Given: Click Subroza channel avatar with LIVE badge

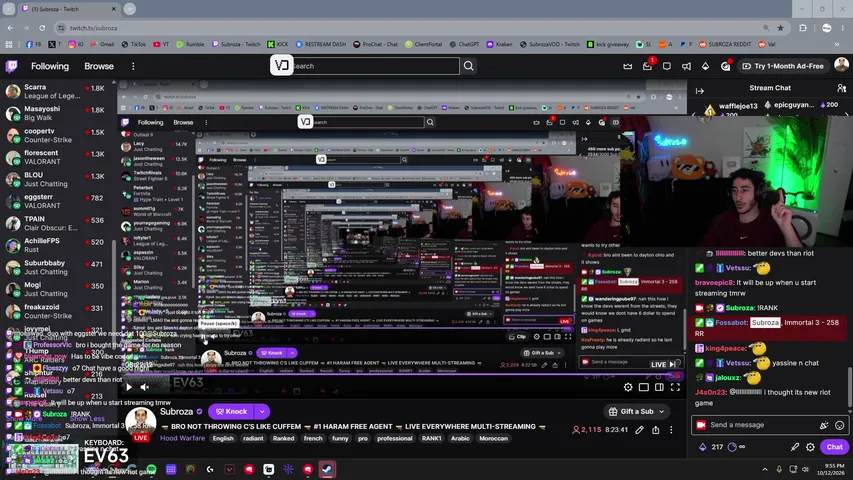Looking at the screenshot, I should click(141, 424).
